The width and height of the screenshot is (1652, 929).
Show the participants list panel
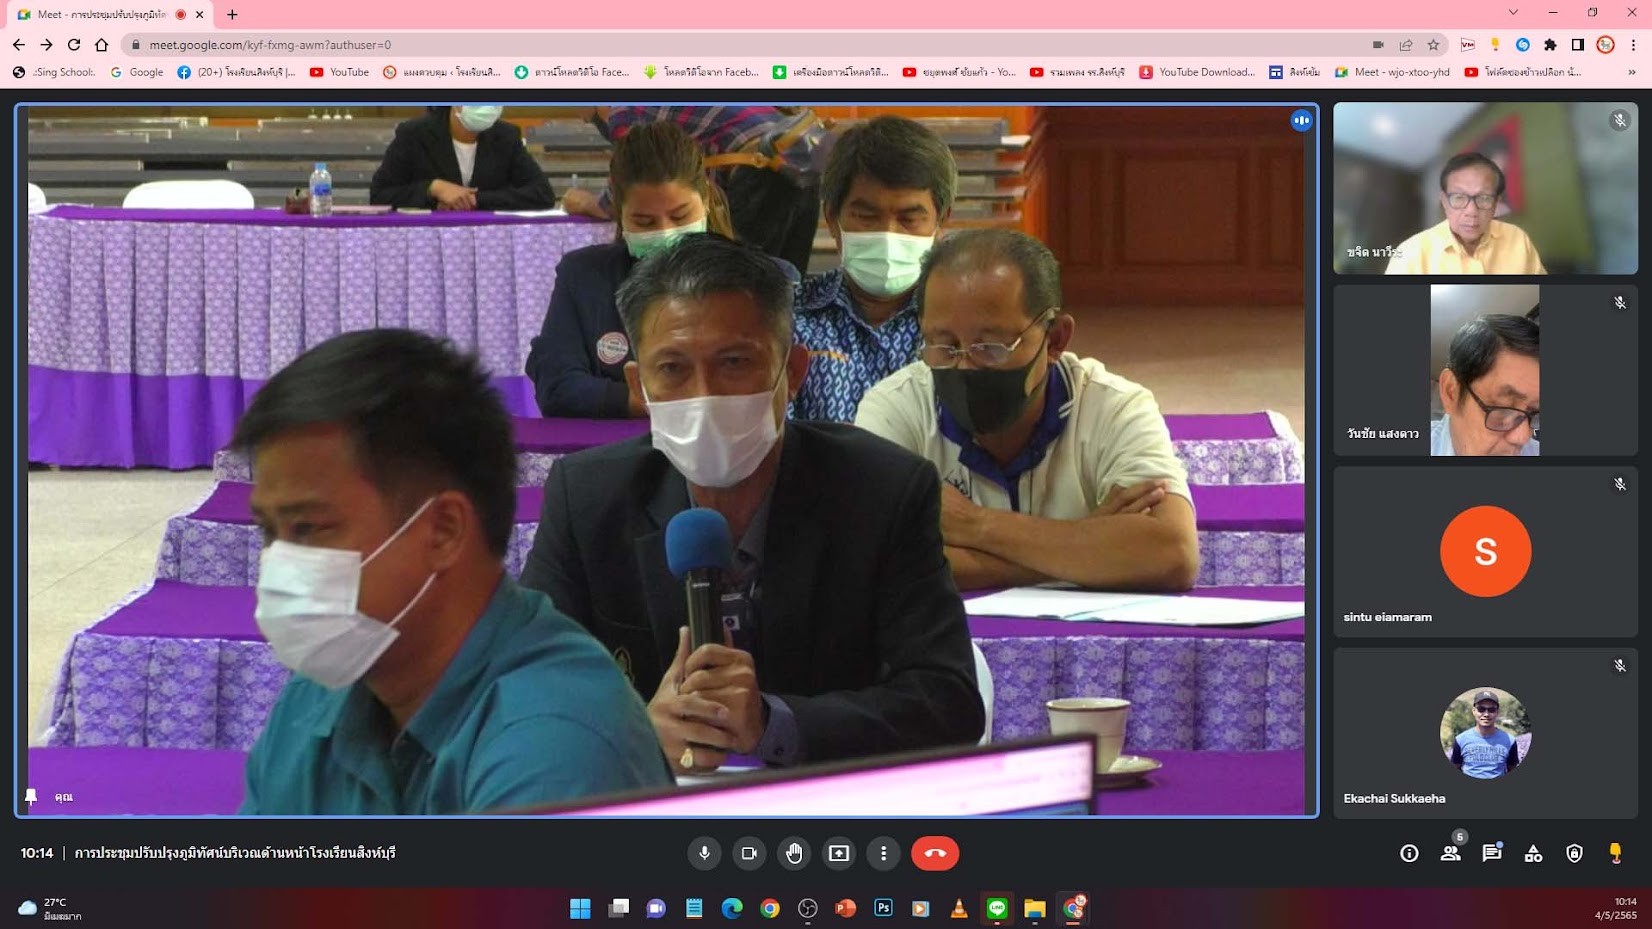point(1450,853)
